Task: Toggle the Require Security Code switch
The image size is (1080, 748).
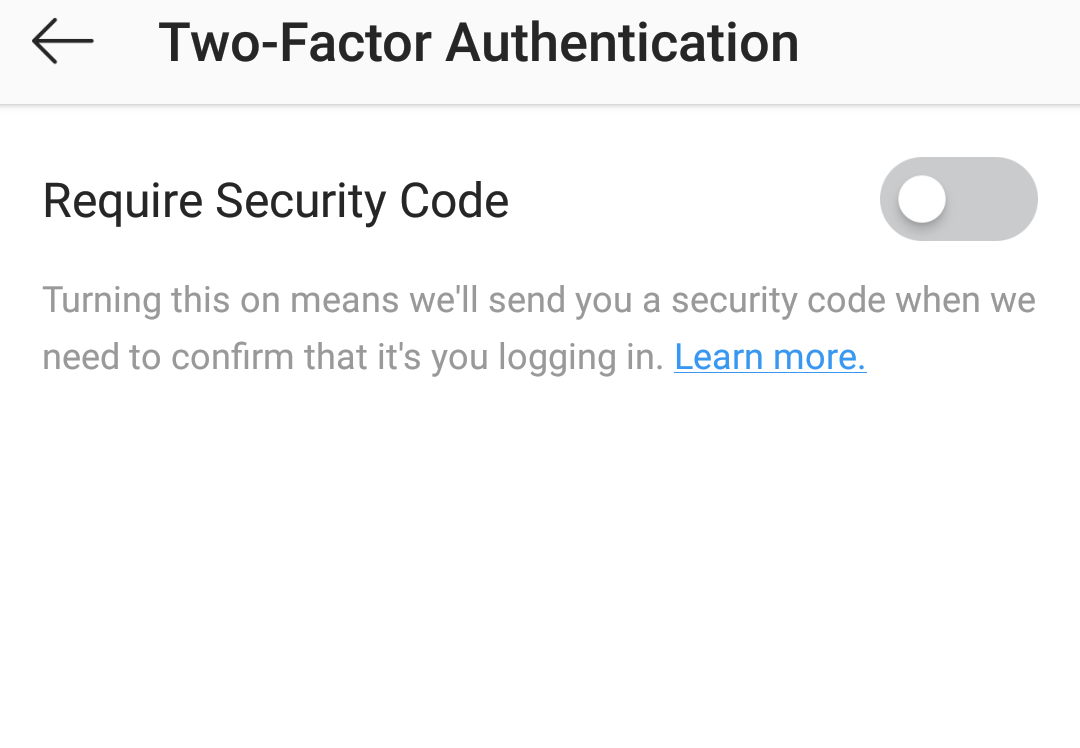Action: point(958,199)
